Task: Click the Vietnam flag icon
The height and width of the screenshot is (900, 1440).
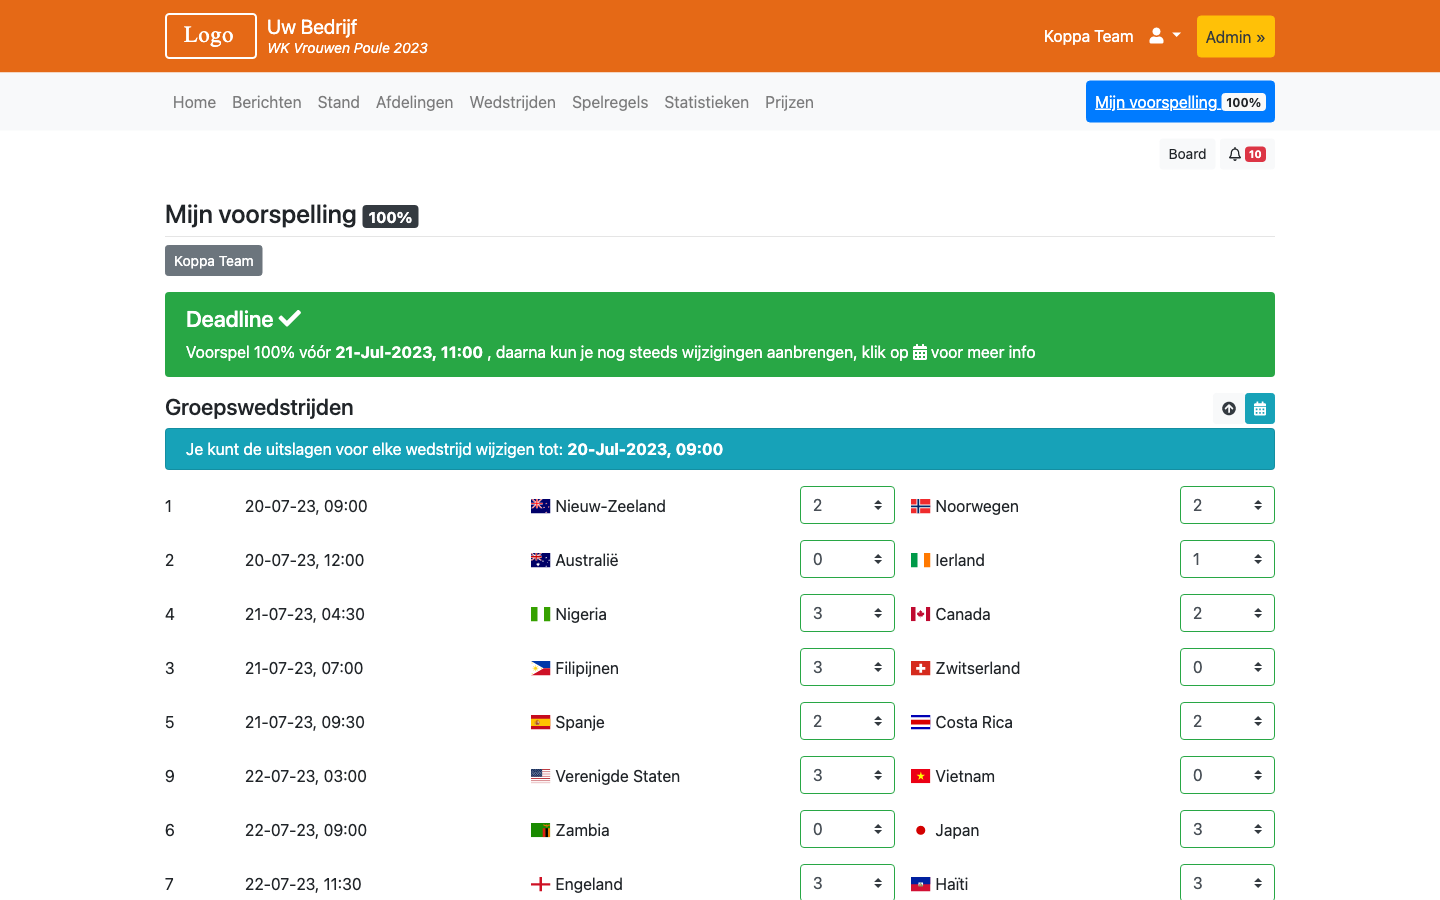Action: pos(920,776)
